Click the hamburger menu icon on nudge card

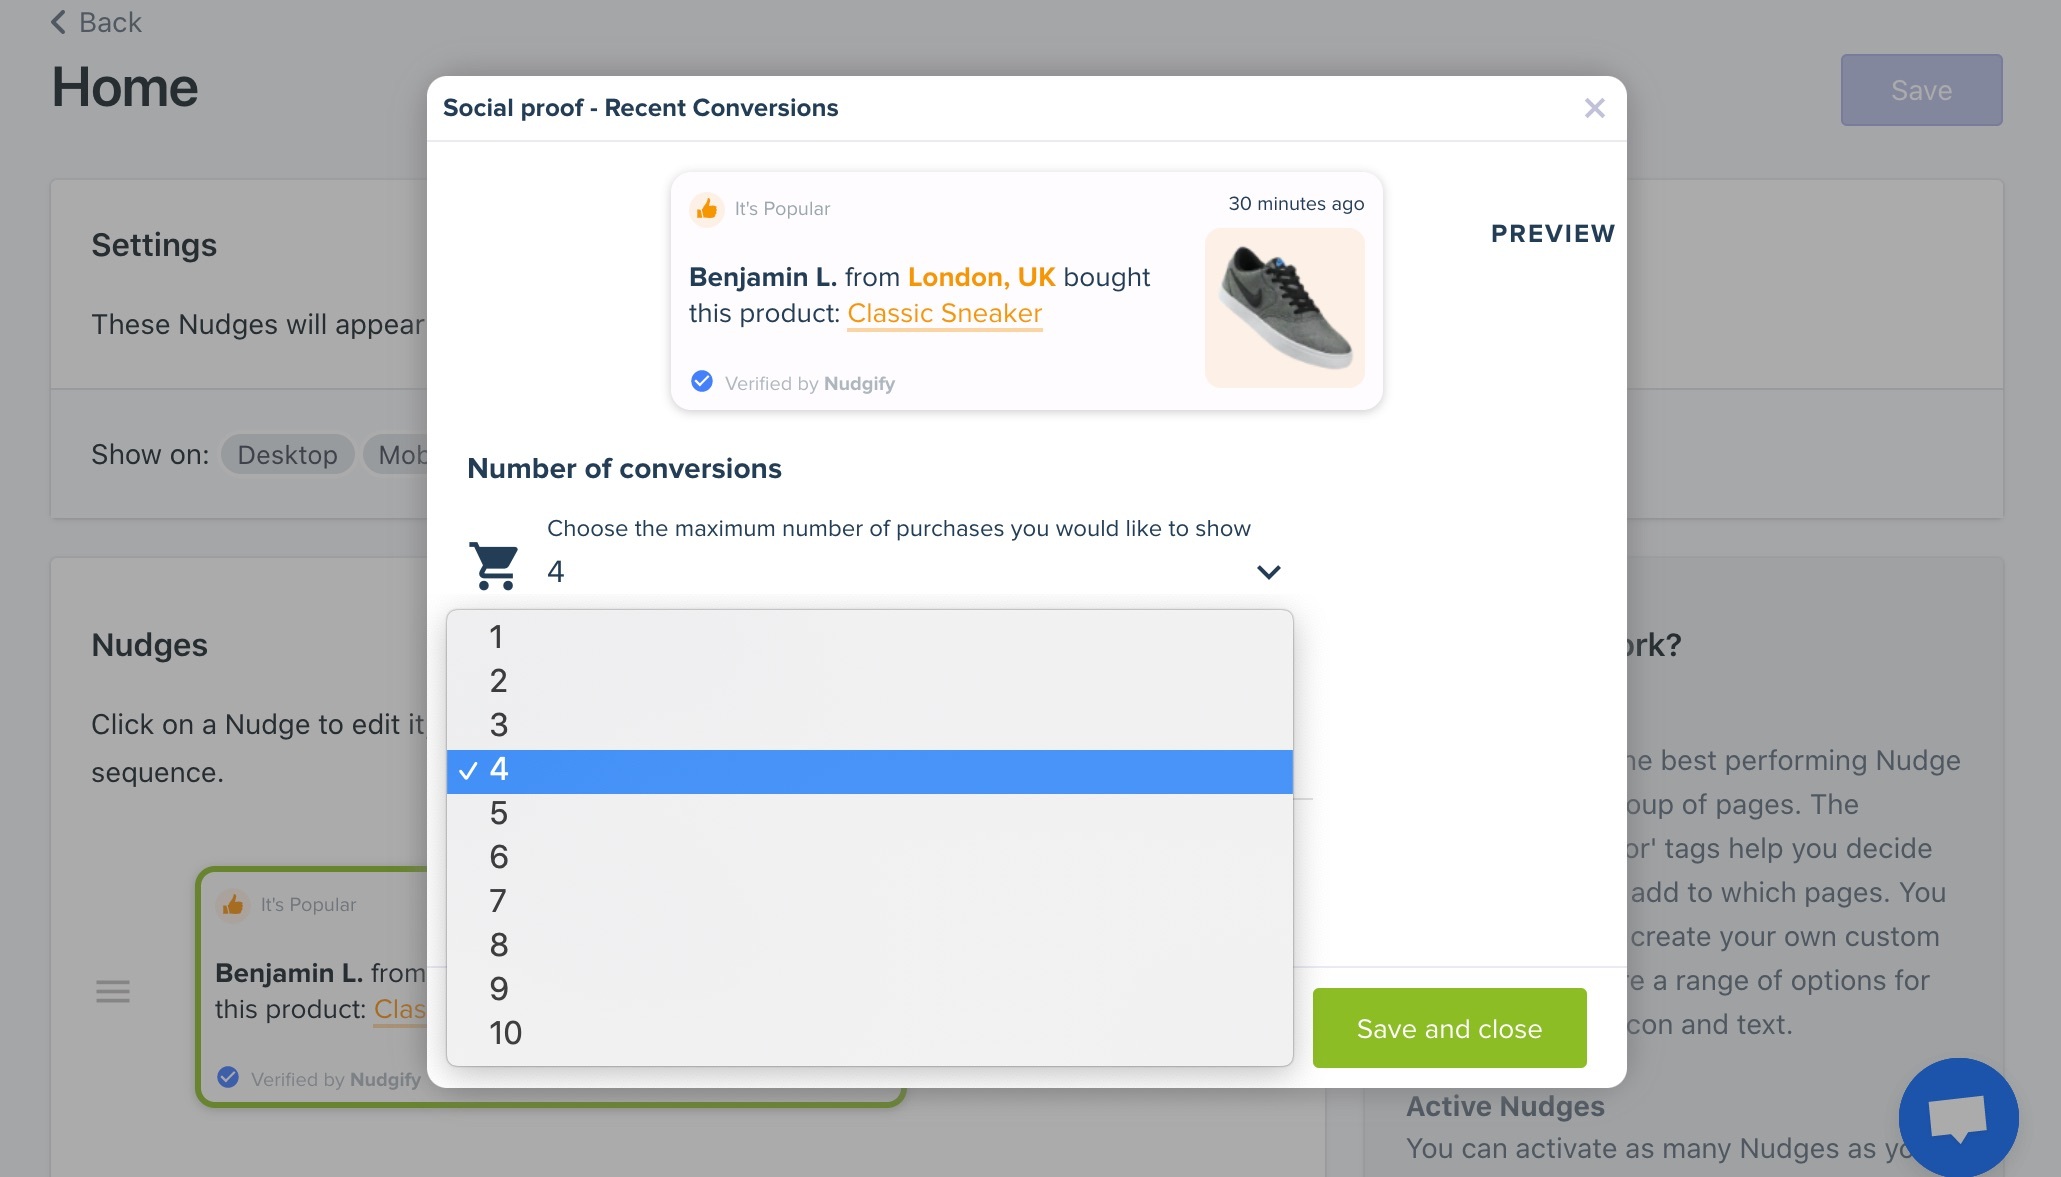(112, 990)
